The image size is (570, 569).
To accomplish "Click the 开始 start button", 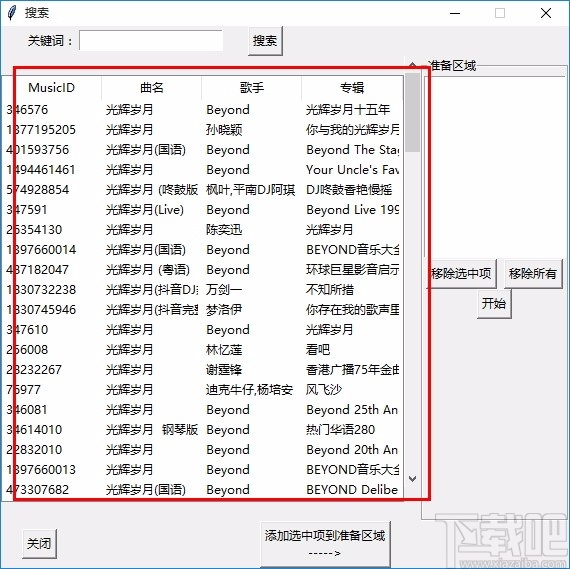I will 494,304.
